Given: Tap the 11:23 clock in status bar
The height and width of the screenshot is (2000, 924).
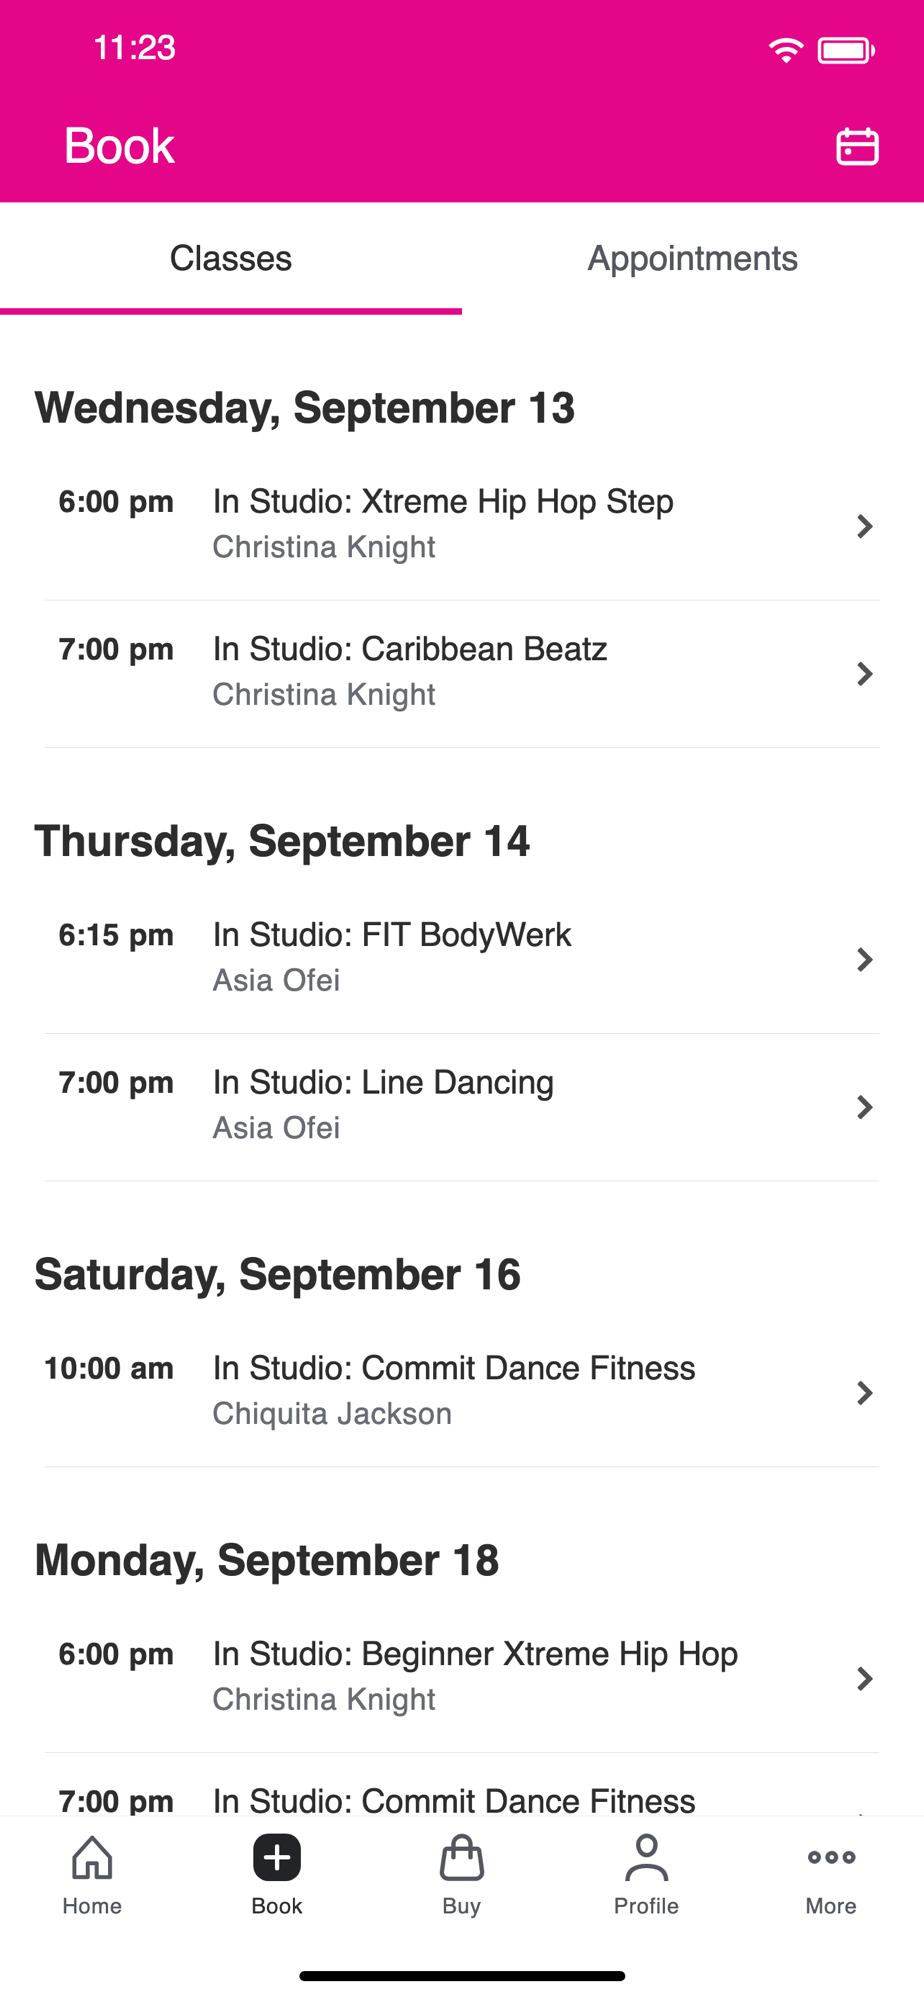Looking at the screenshot, I should coord(134,48).
